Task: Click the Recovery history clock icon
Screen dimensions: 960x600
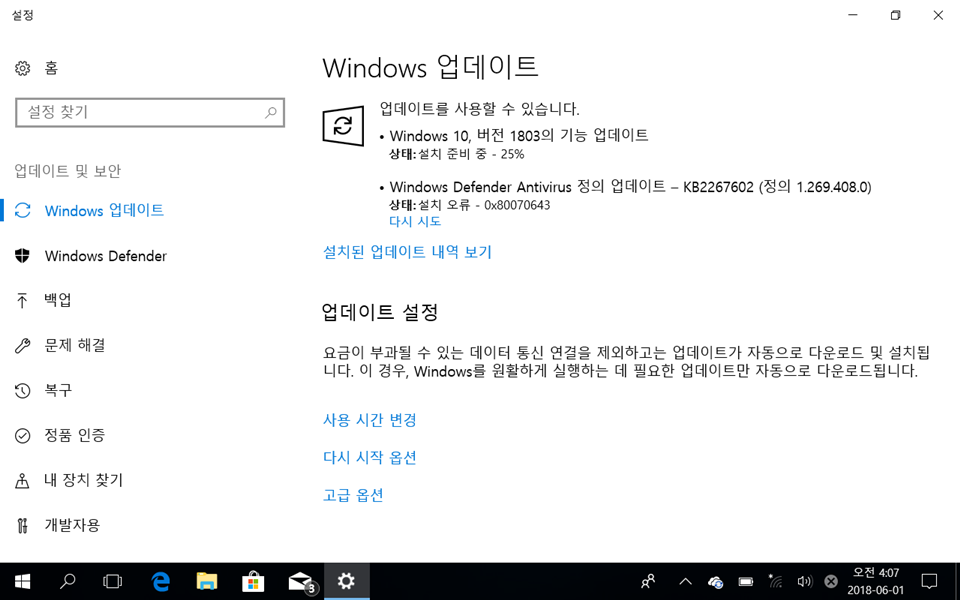Action: (x=23, y=391)
